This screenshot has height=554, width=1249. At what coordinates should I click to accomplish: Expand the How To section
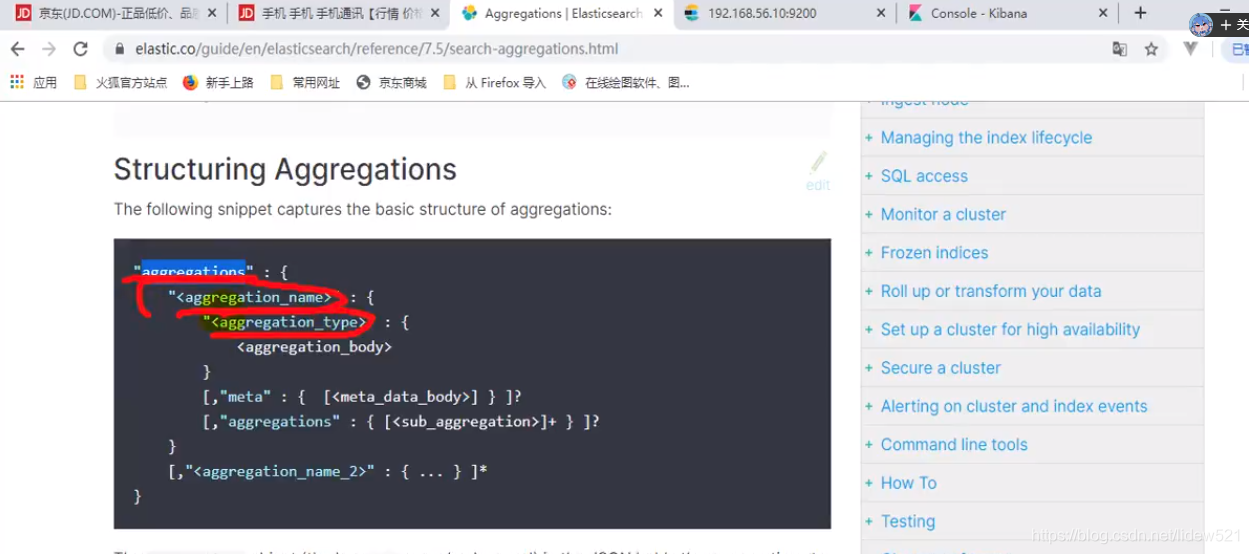(x=869, y=483)
